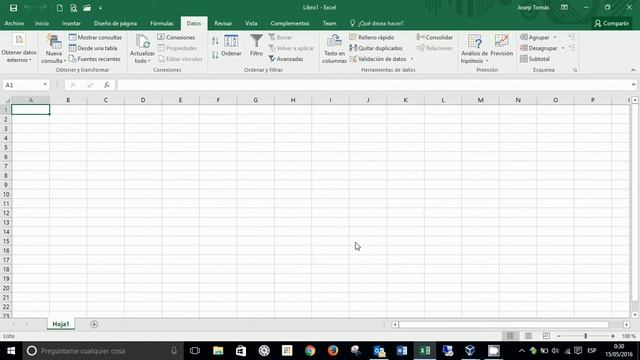Sort descending Z to A

point(215,55)
